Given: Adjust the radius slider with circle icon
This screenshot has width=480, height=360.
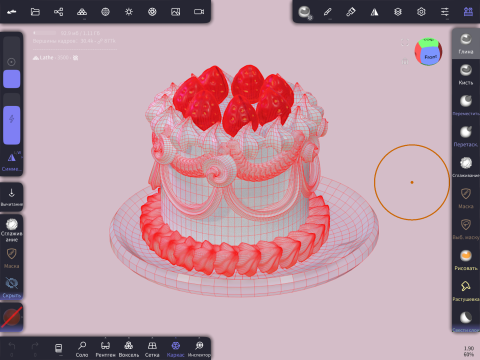Looking at the screenshot, I should click(12, 62).
